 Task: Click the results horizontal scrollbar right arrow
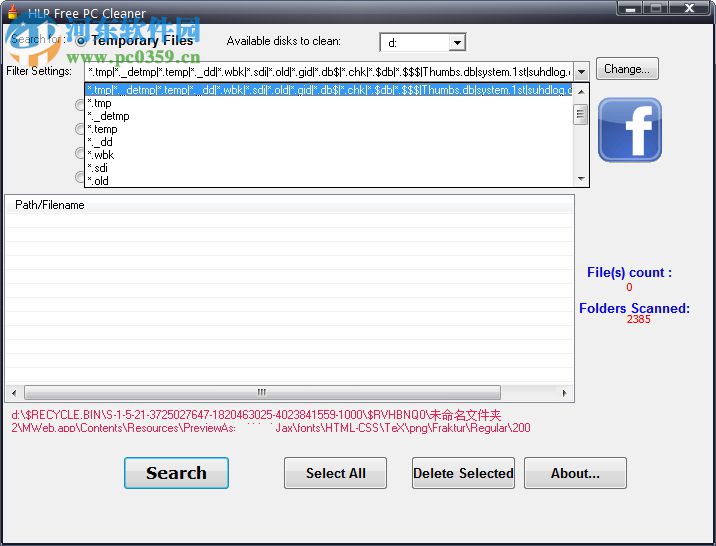point(564,393)
